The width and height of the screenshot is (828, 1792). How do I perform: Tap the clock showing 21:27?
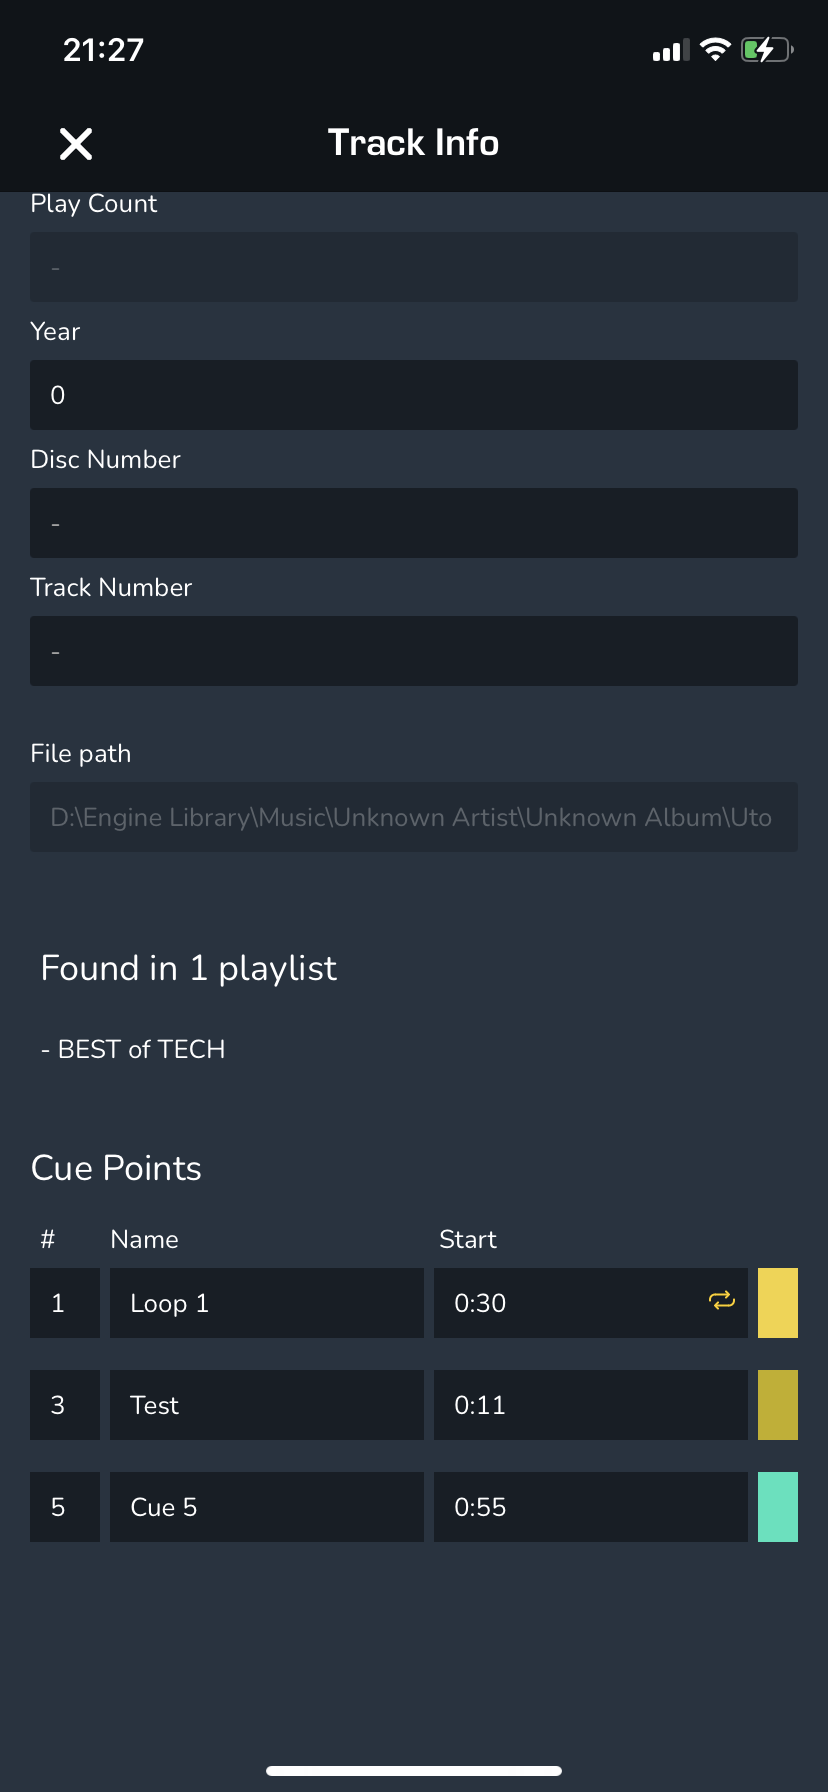pos(104,50)
